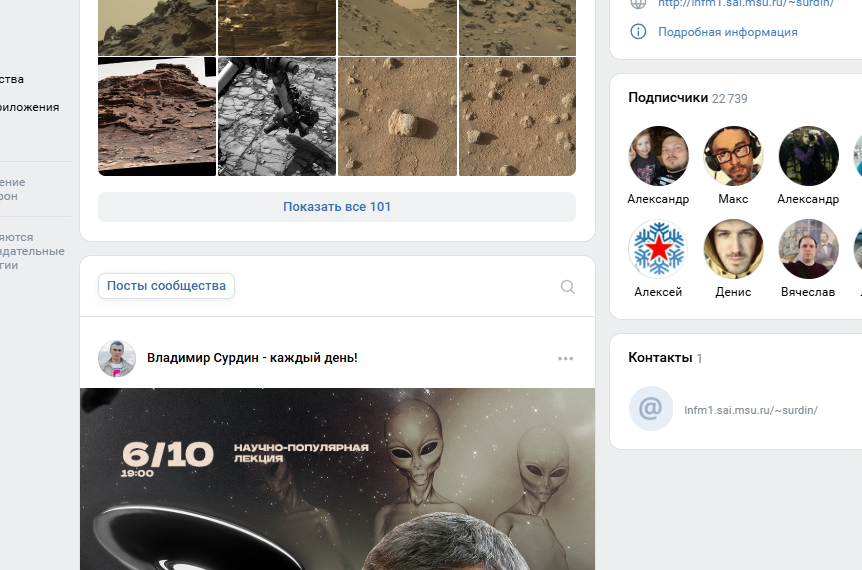This screenshot has width=862, height=570.
Task: Open the infm1.sai.msu.ru/~surdin website link
Action: [746, 3]
